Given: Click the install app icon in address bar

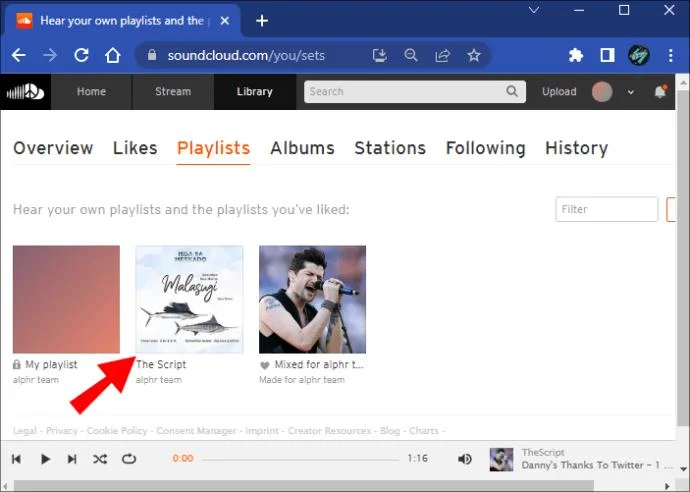Looking at the screenshot, I should tap(380, 55).
